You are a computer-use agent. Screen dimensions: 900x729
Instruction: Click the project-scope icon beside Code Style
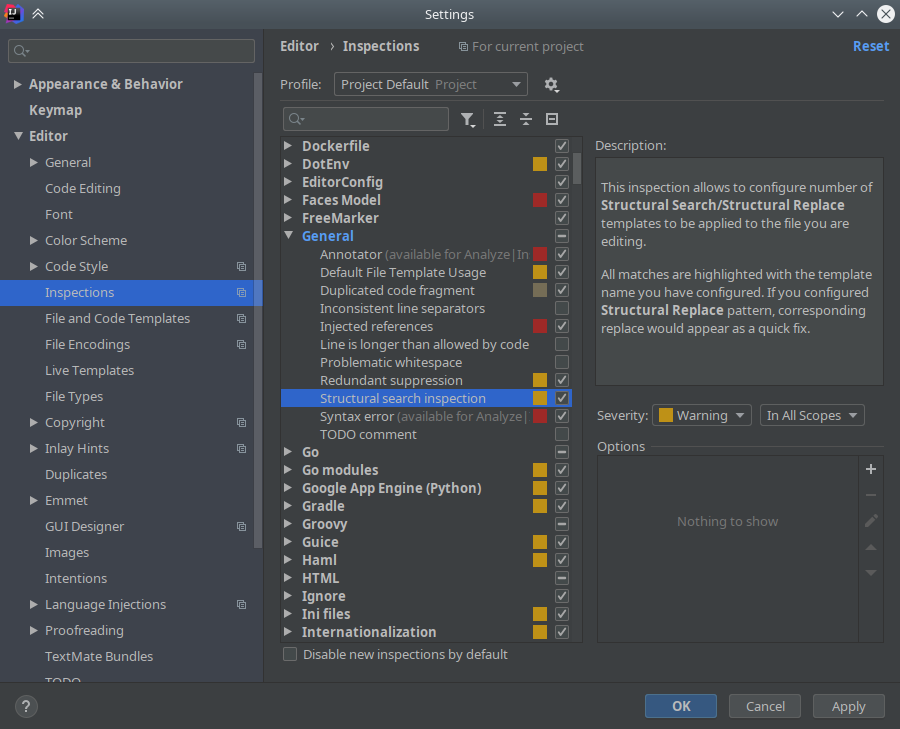(x=241, y=267)
